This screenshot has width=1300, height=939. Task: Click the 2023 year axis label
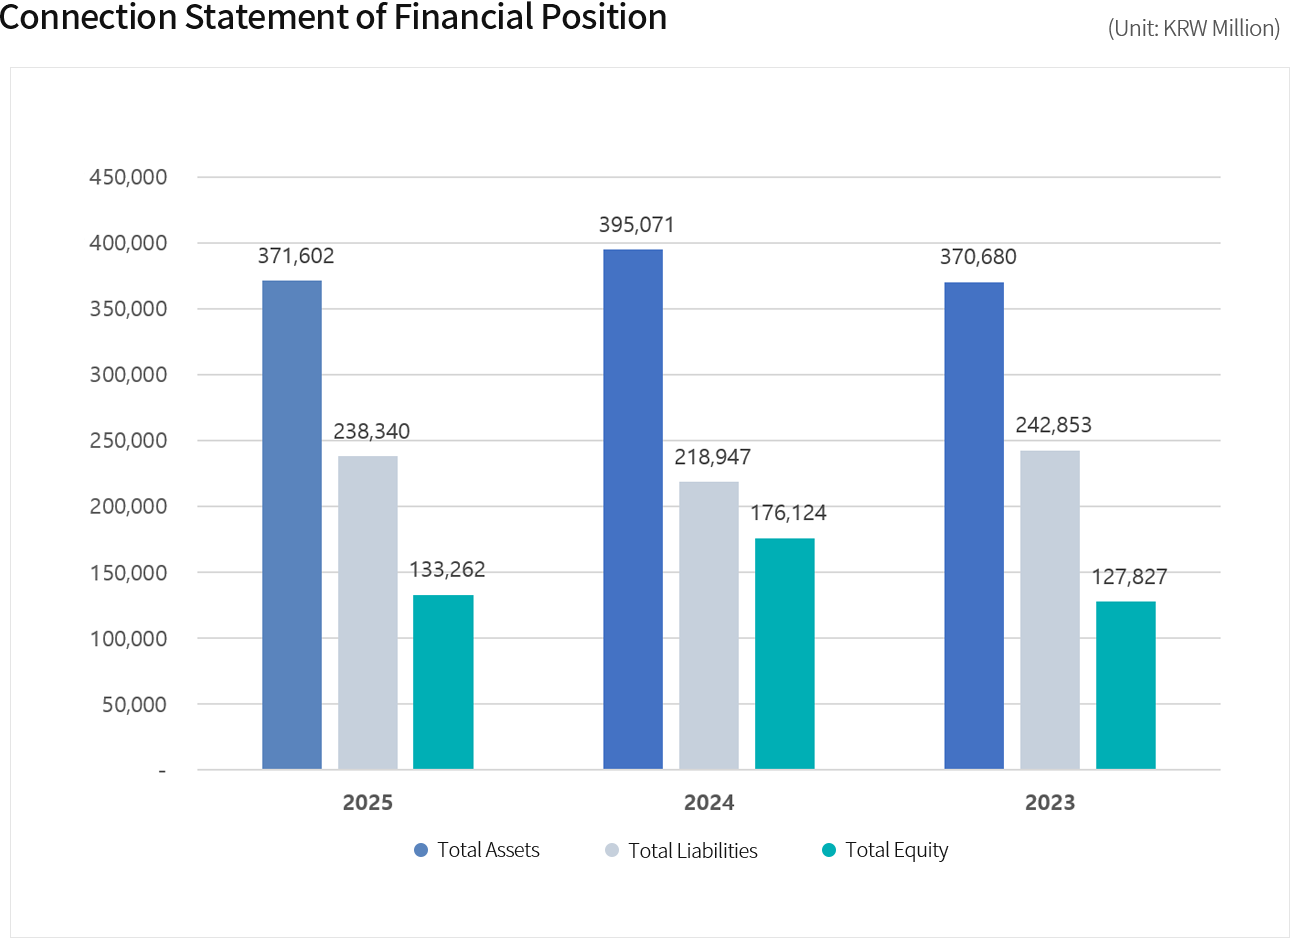(1050, 802)
